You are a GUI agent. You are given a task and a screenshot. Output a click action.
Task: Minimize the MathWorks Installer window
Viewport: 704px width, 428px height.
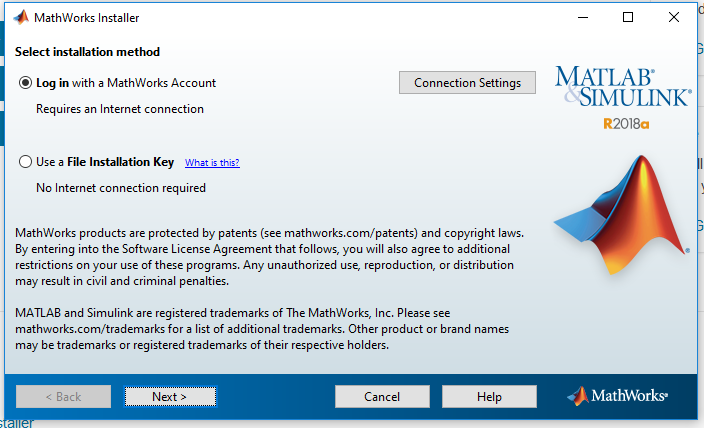click(x=583, y=18)
